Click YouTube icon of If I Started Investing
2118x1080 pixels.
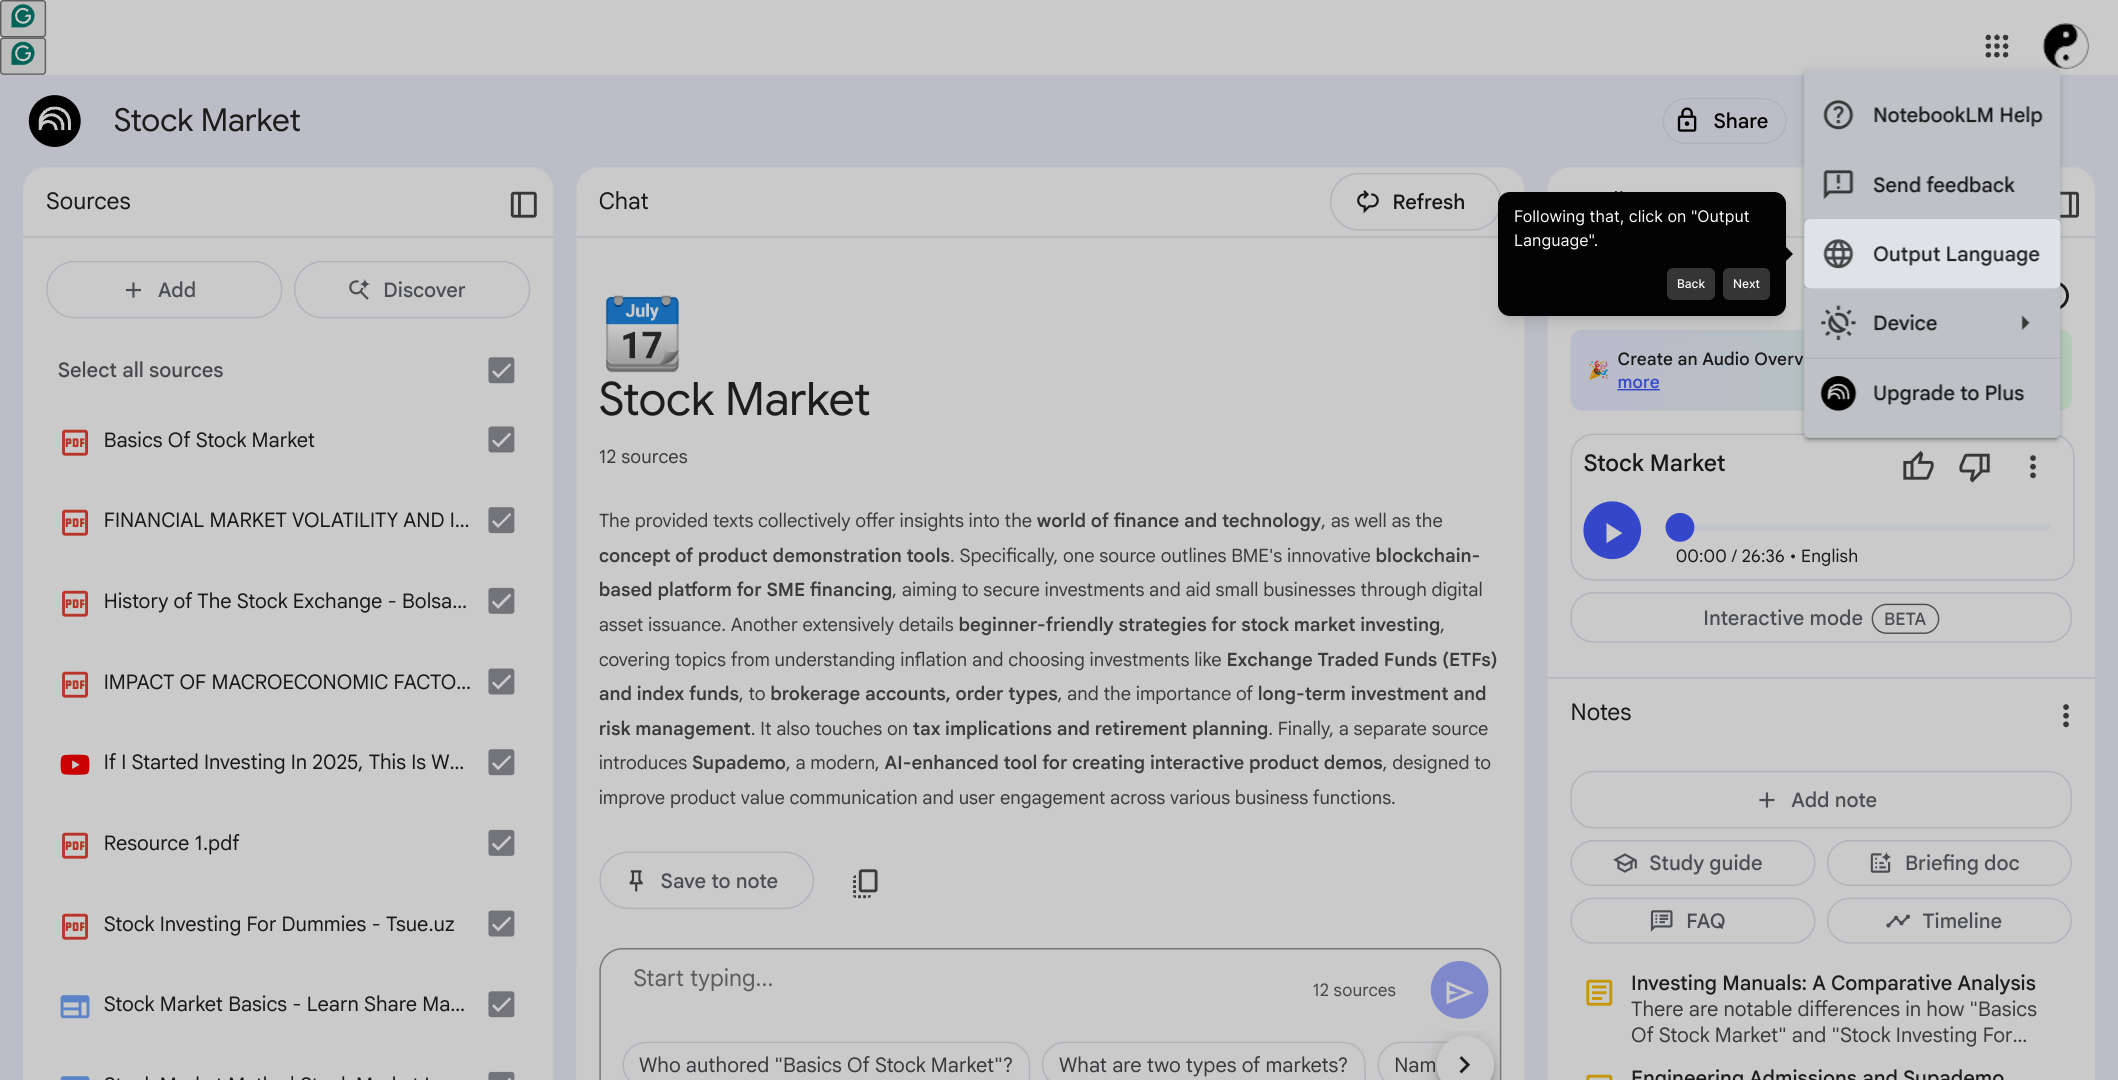pos(75,765)
